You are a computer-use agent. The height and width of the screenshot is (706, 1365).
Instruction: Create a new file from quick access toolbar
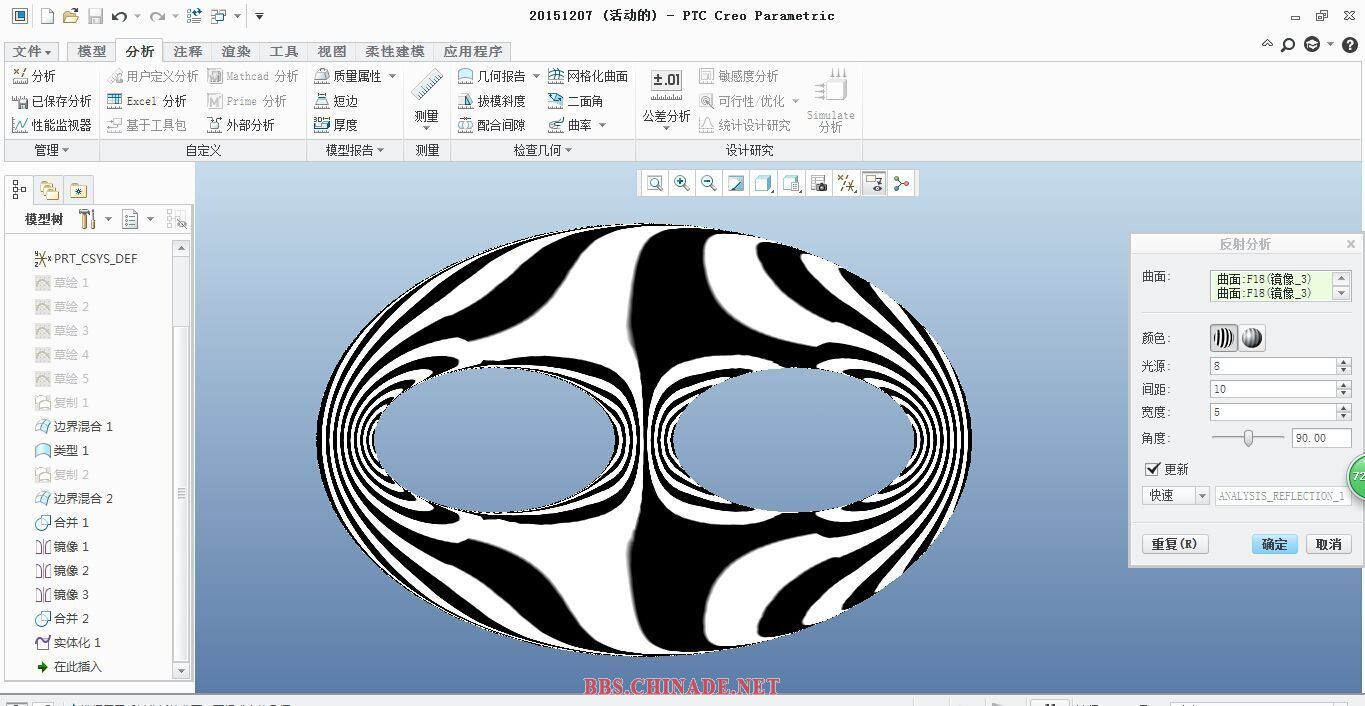pyautogui.click(x=47, y=16)
